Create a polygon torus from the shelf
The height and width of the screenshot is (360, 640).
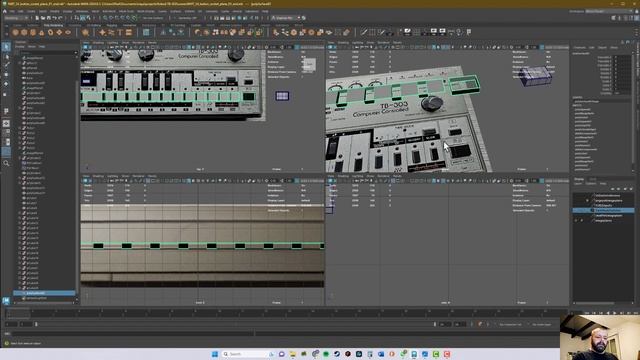(51, 32)
